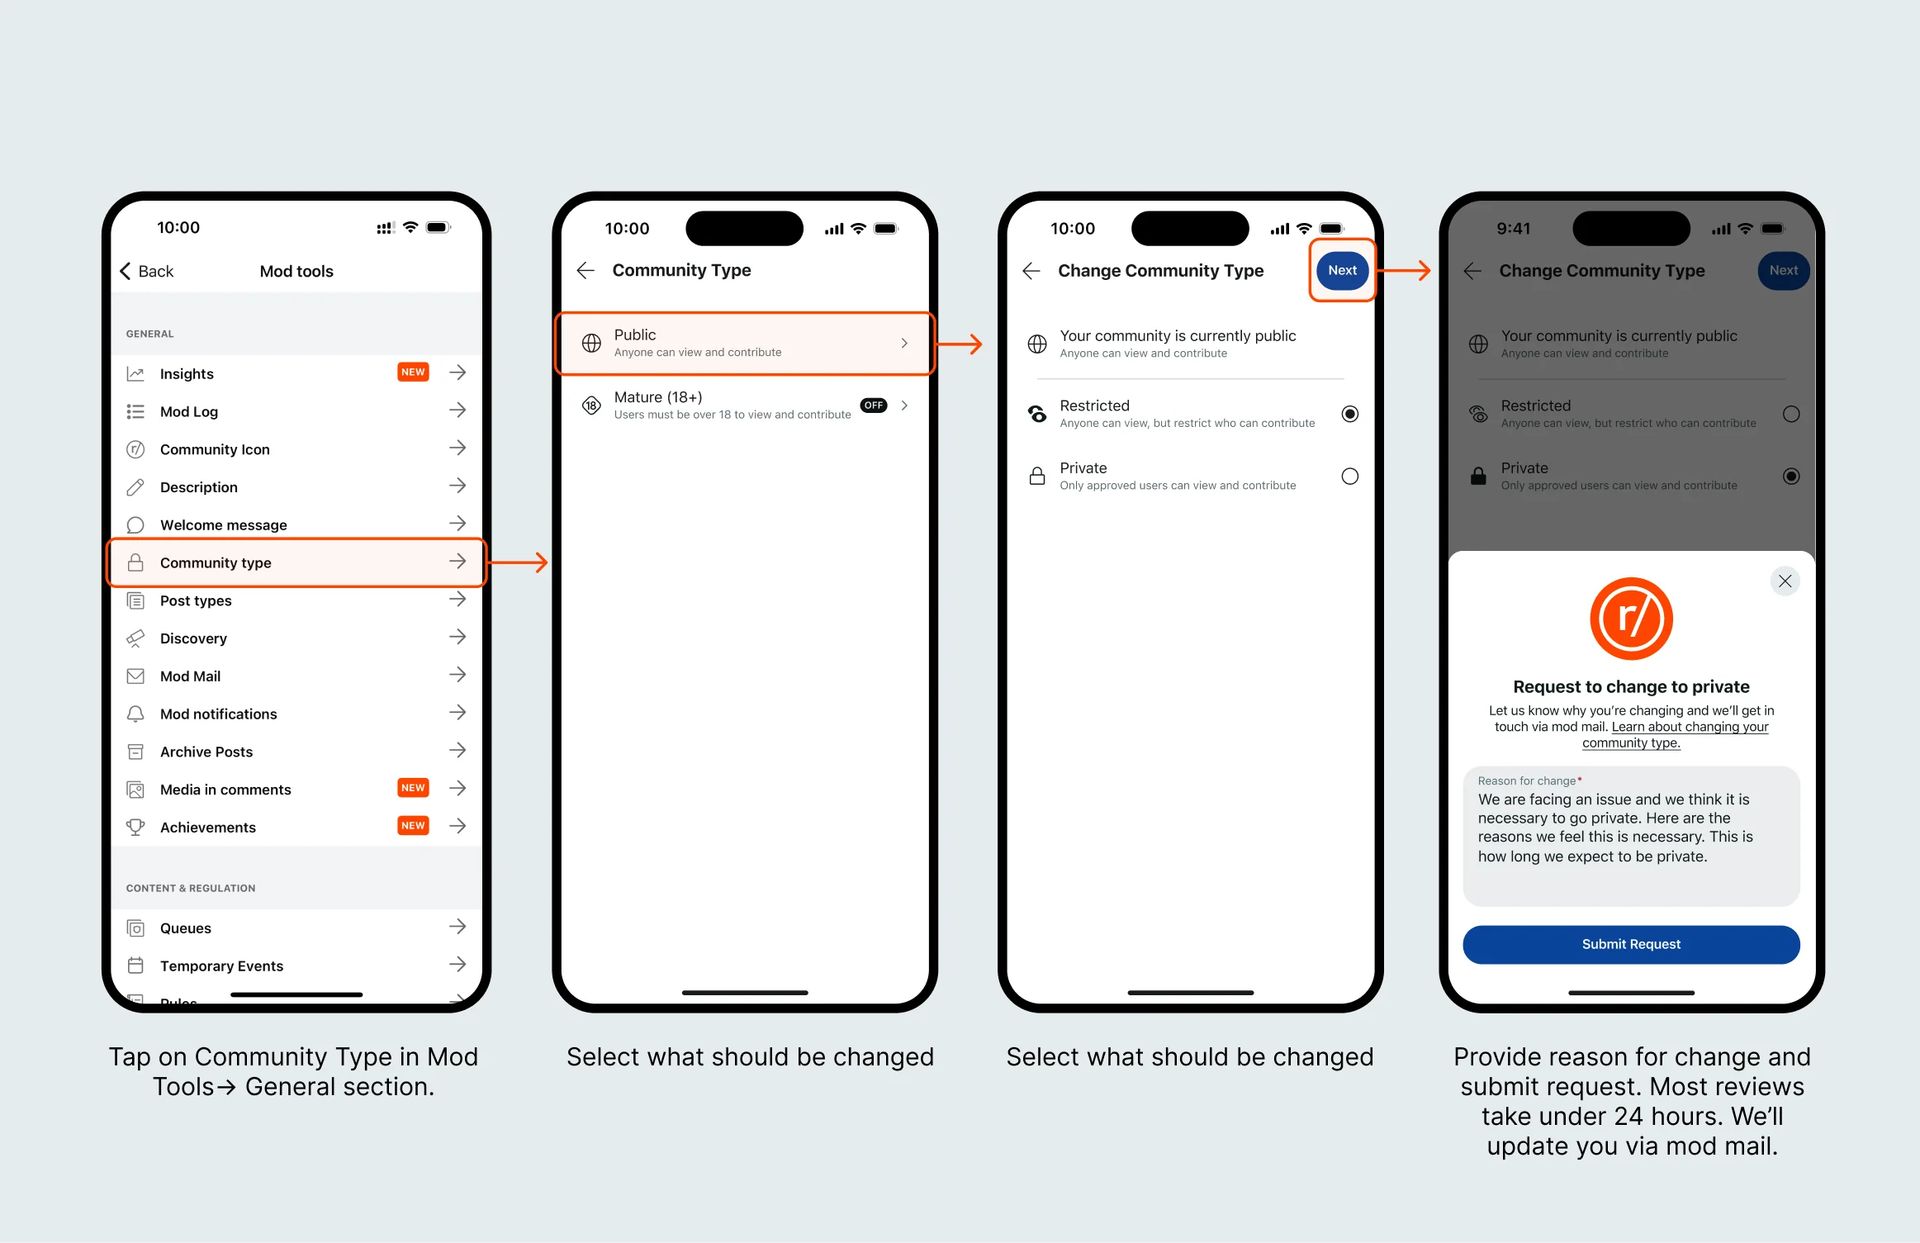Tap the Archive Posts icon

pos(139,750)
